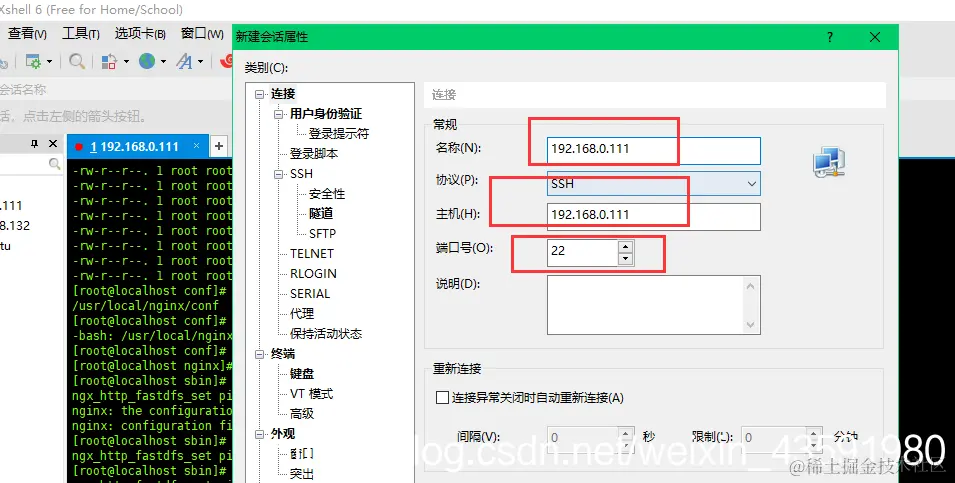Click the down scroll arrow in 说明 box
The height and width of the screenshot is (483, 955).
point(751,325)
